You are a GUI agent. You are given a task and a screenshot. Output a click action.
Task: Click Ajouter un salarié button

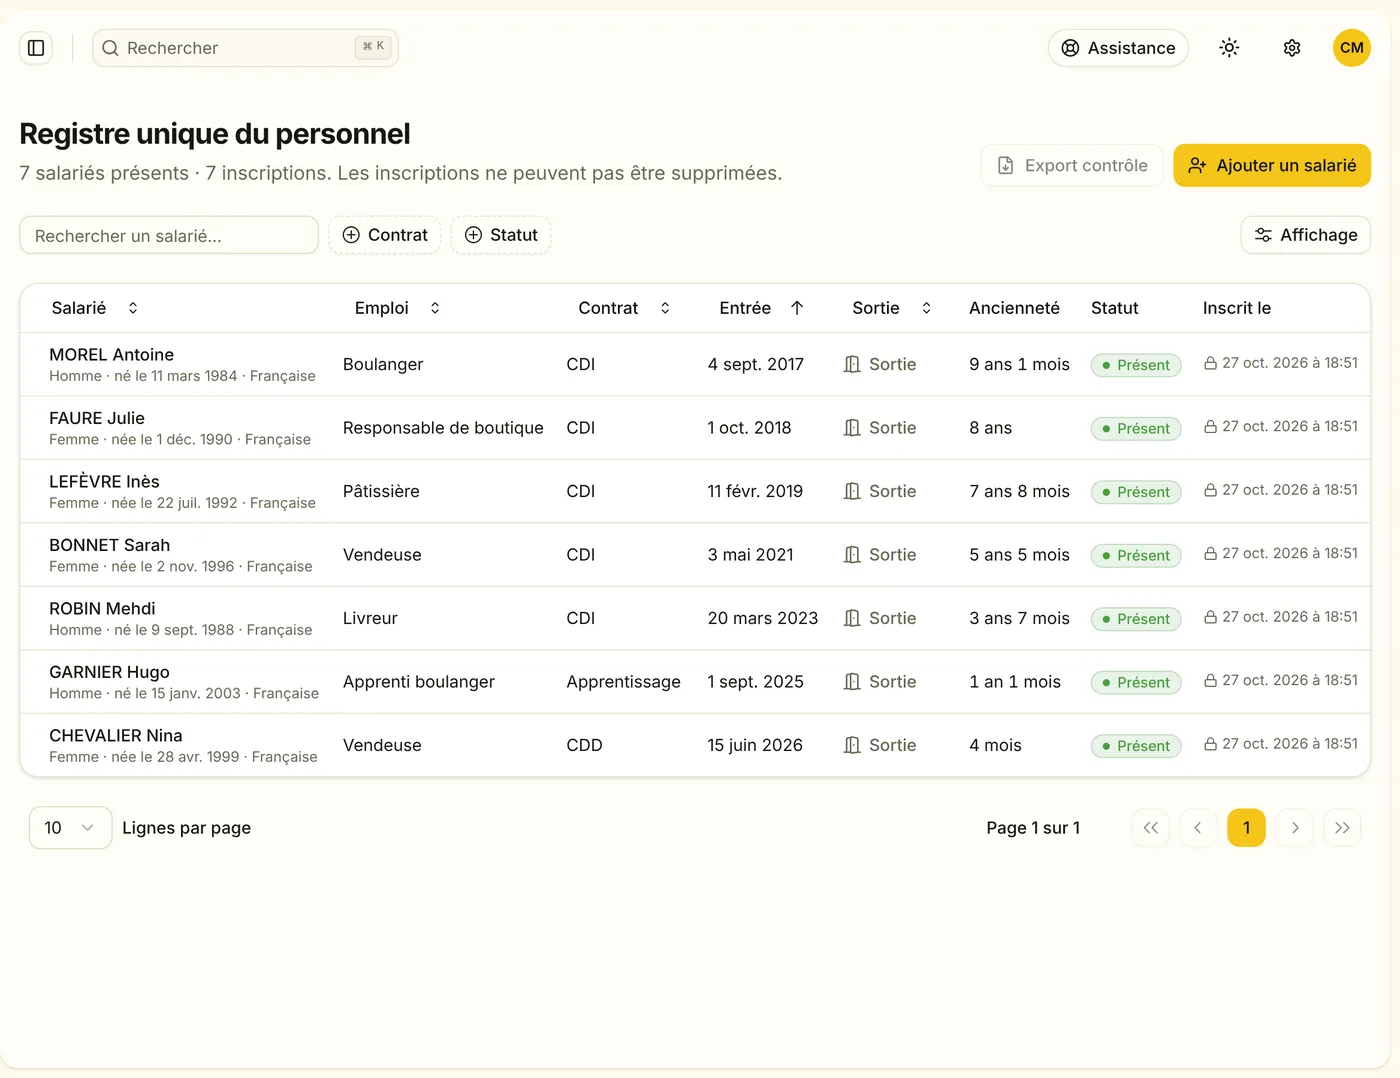(x=1272, y=166)
